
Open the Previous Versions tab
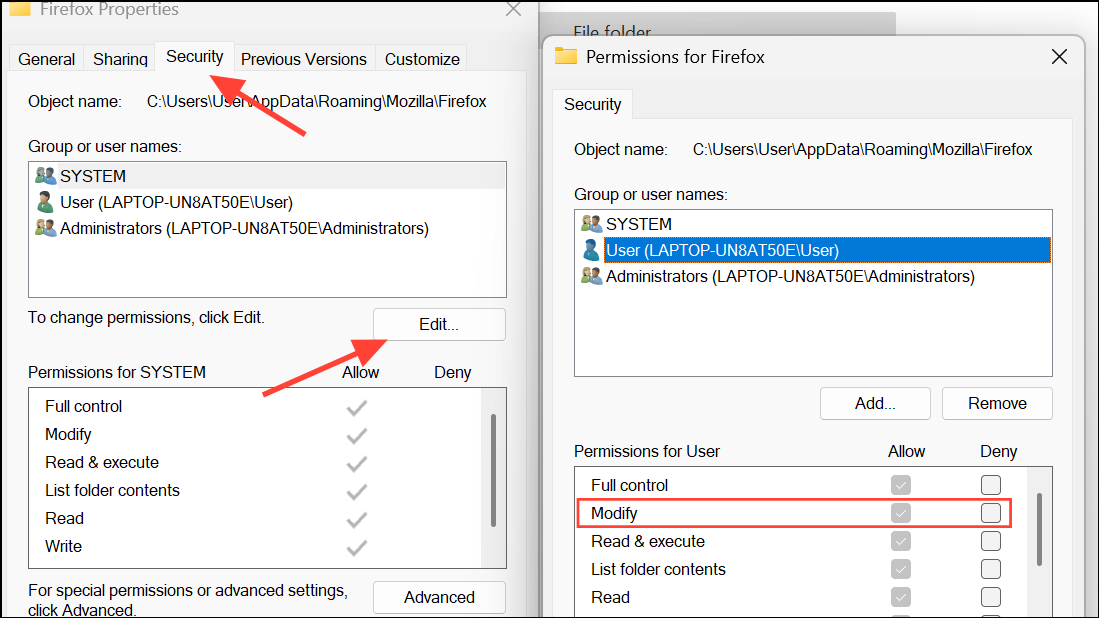click(x=303, y=59)
